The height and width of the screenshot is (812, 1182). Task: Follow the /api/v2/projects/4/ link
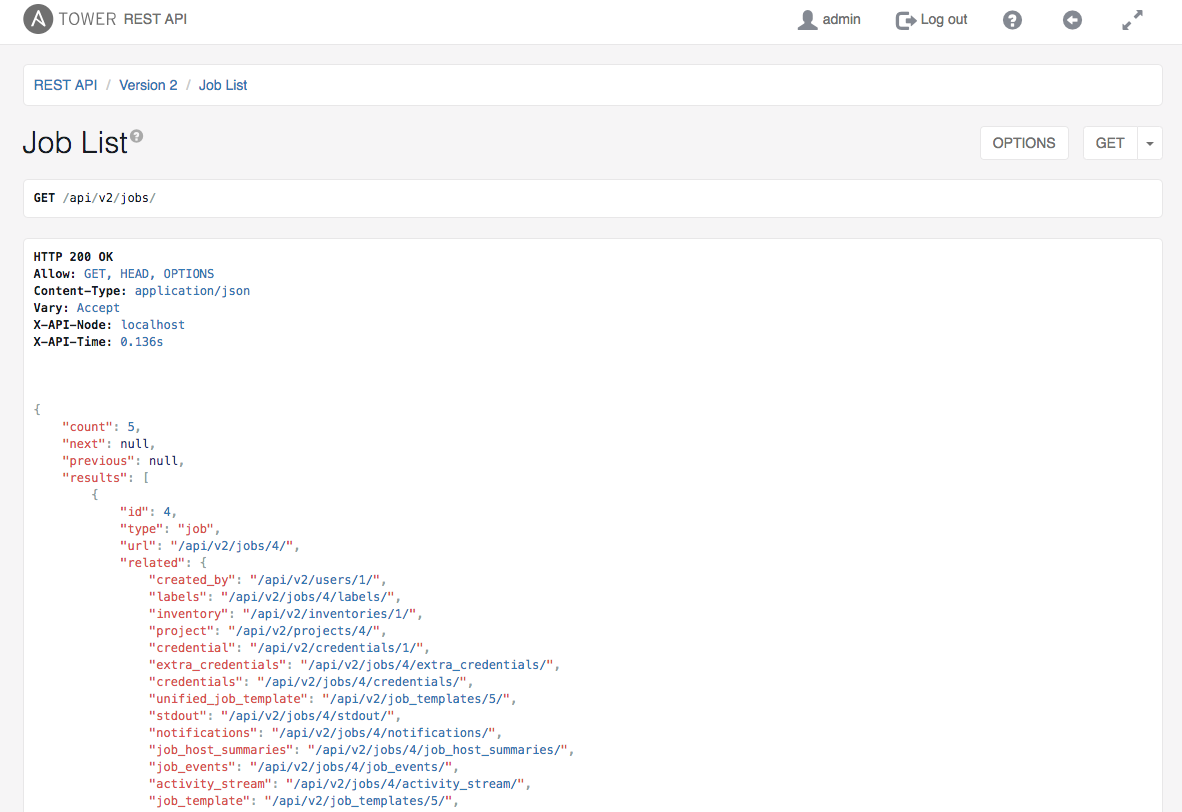click(x=306, y=631)
